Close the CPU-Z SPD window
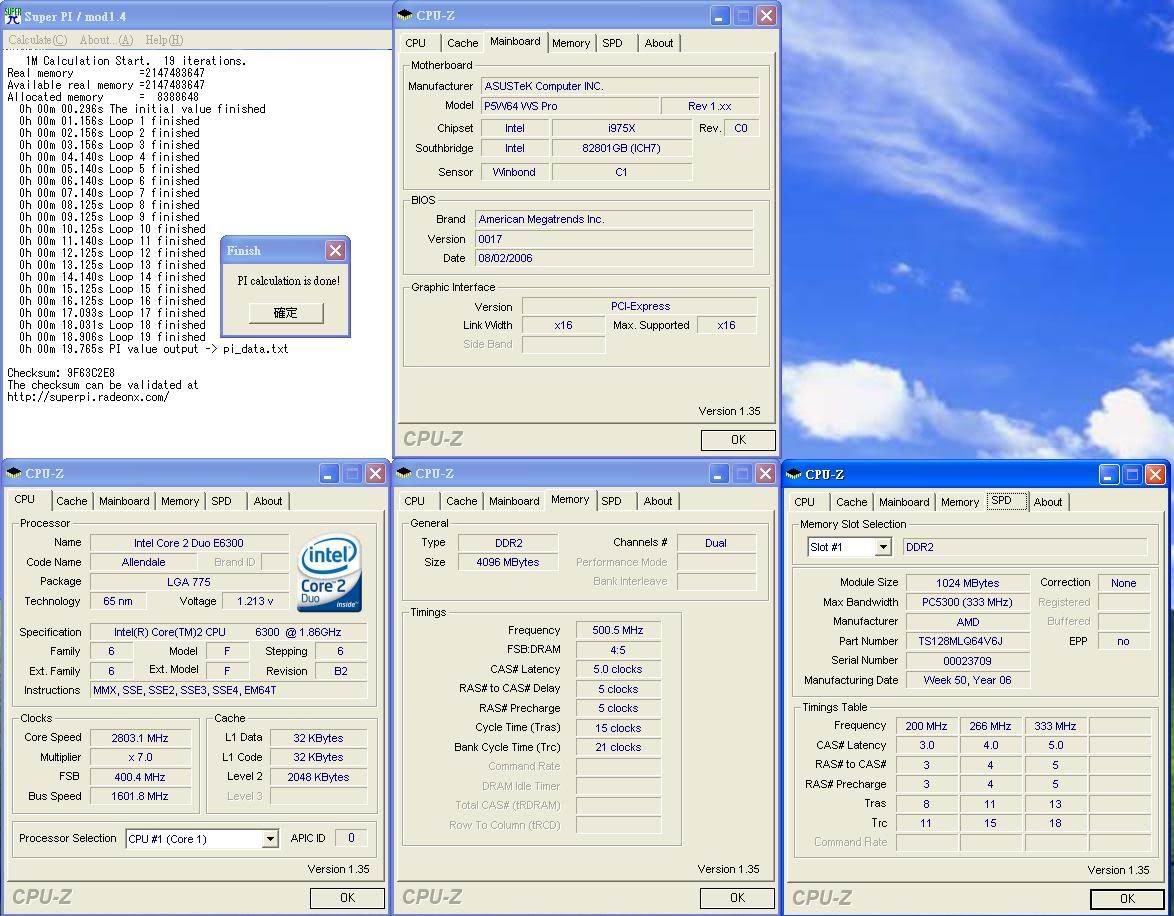 [1155, 474]
